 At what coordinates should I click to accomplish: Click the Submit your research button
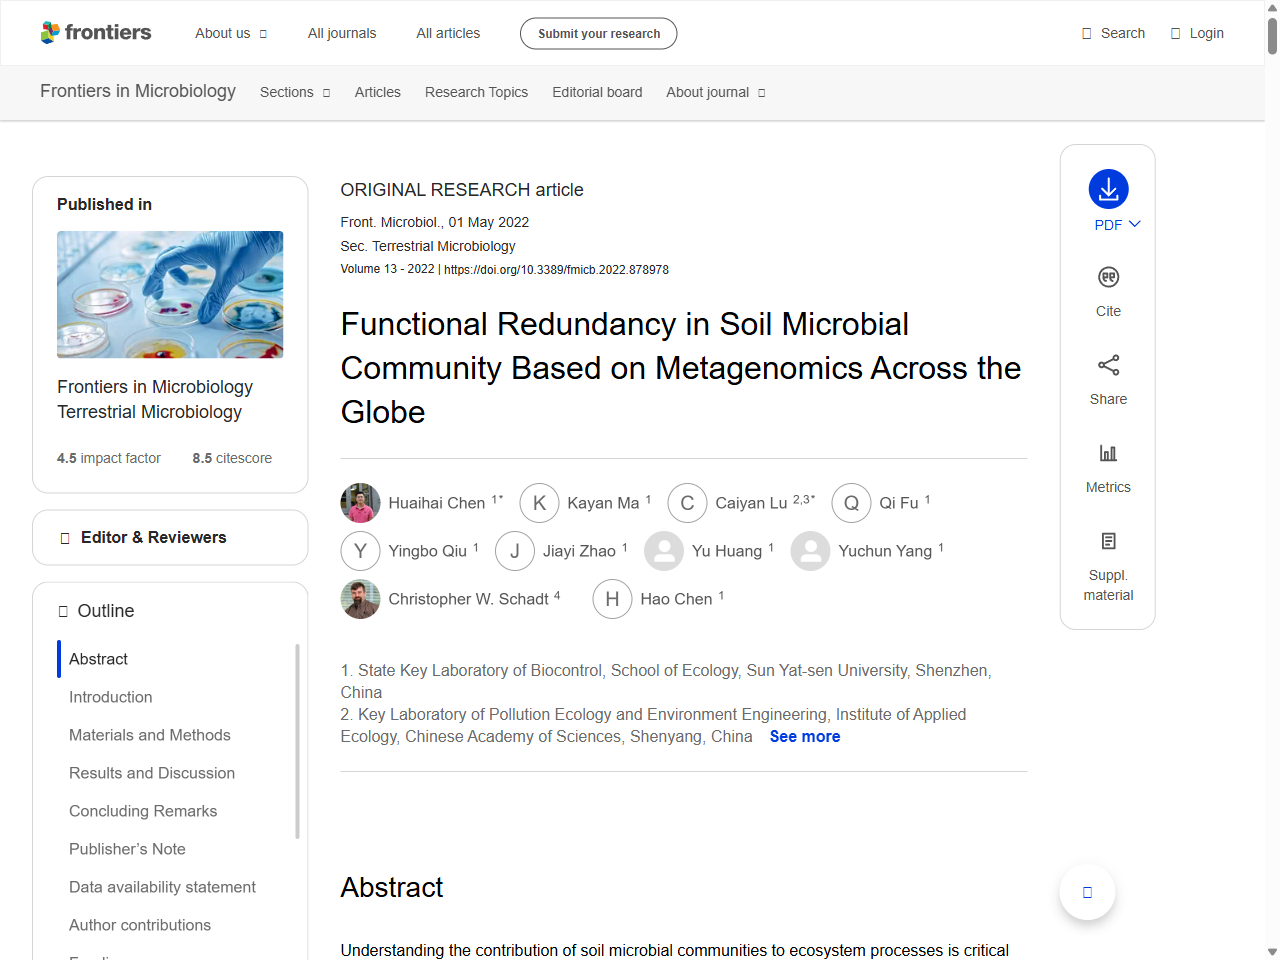pos(598,32)
